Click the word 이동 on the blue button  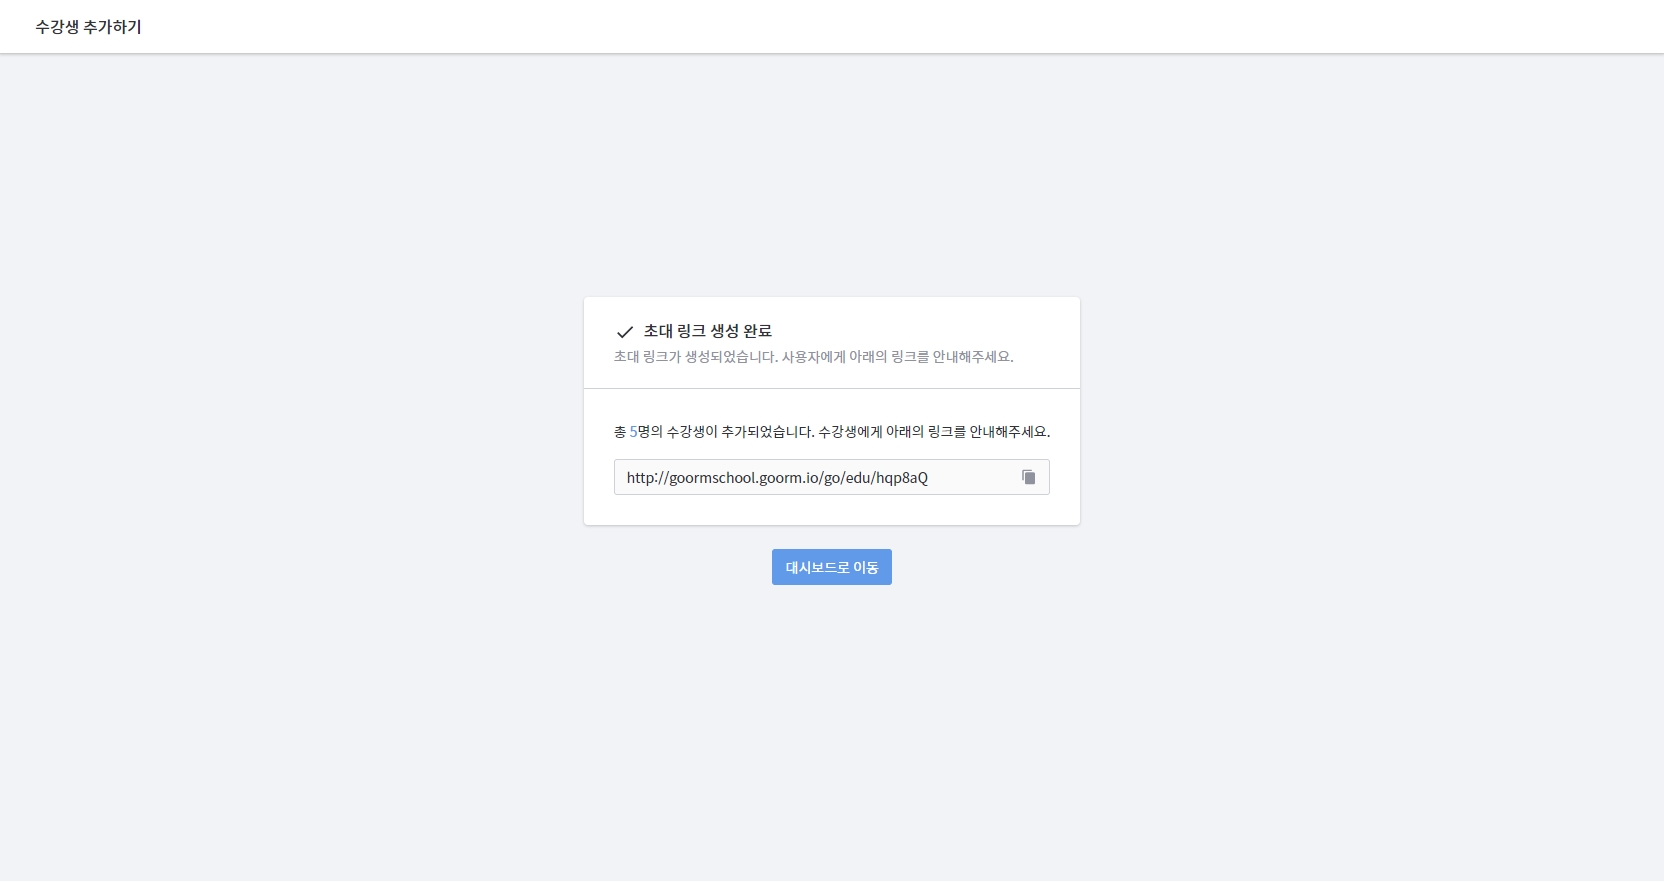(x=865, y=567)
